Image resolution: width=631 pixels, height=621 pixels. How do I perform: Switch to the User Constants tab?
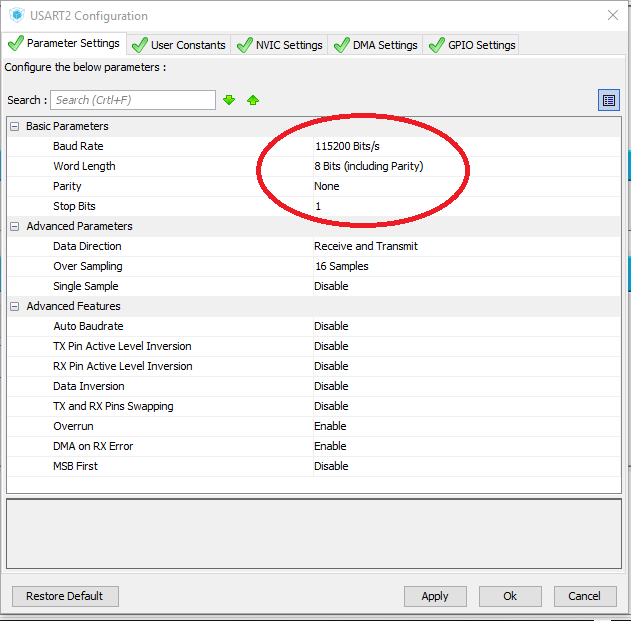pyautogui.click(x=179, y=45)
